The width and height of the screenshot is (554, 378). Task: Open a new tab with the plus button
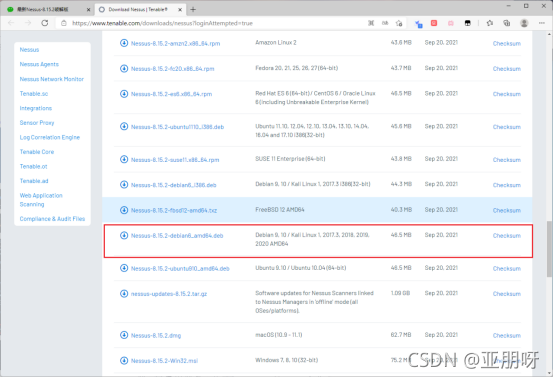tap(193, 10)
